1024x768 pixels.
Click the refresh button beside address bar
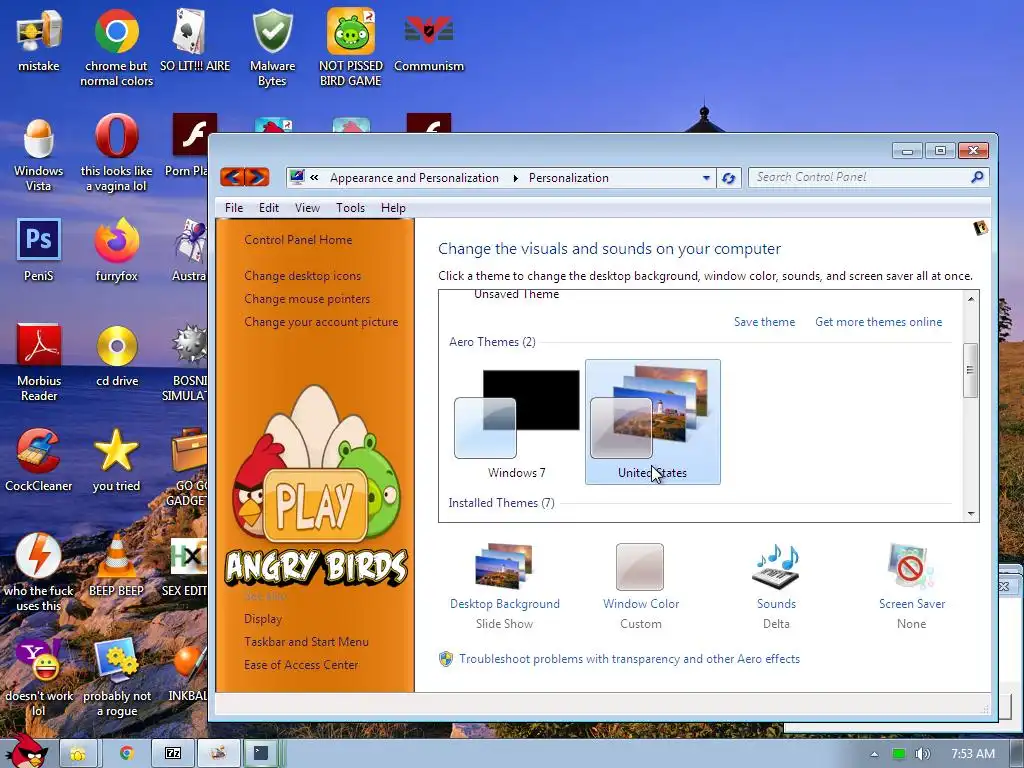[729, 178]
